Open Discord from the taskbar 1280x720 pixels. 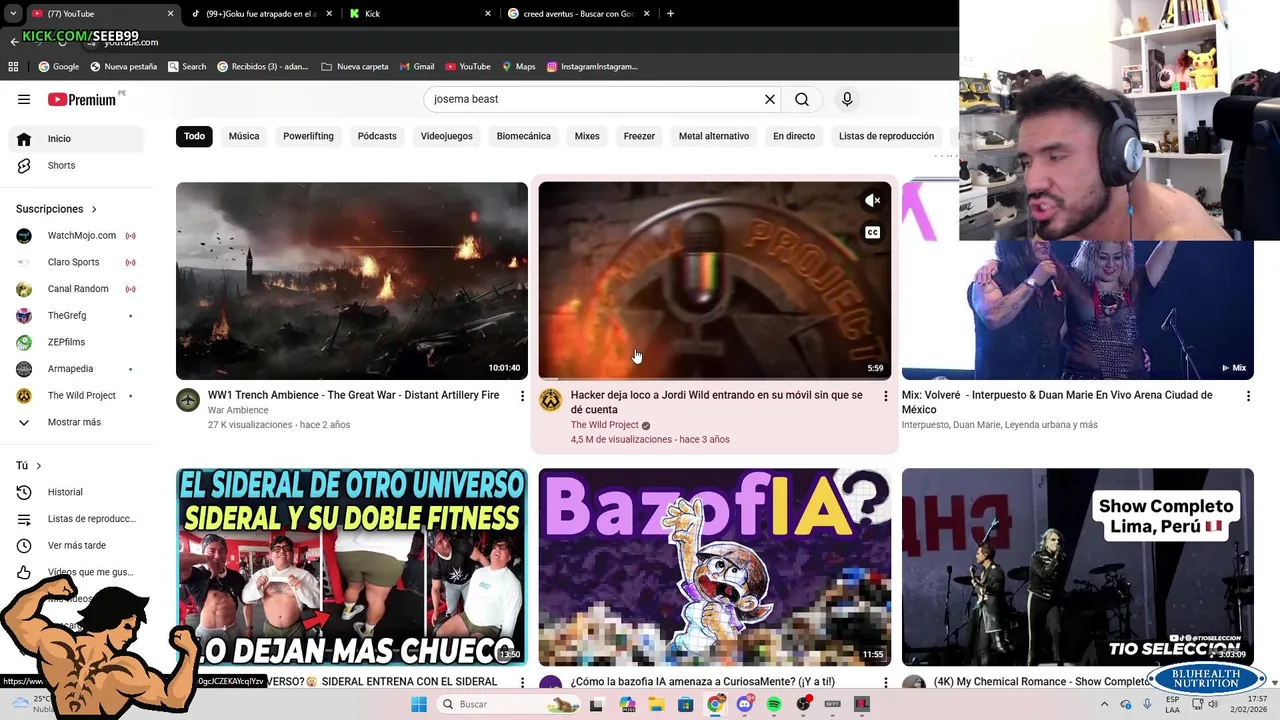744,704
